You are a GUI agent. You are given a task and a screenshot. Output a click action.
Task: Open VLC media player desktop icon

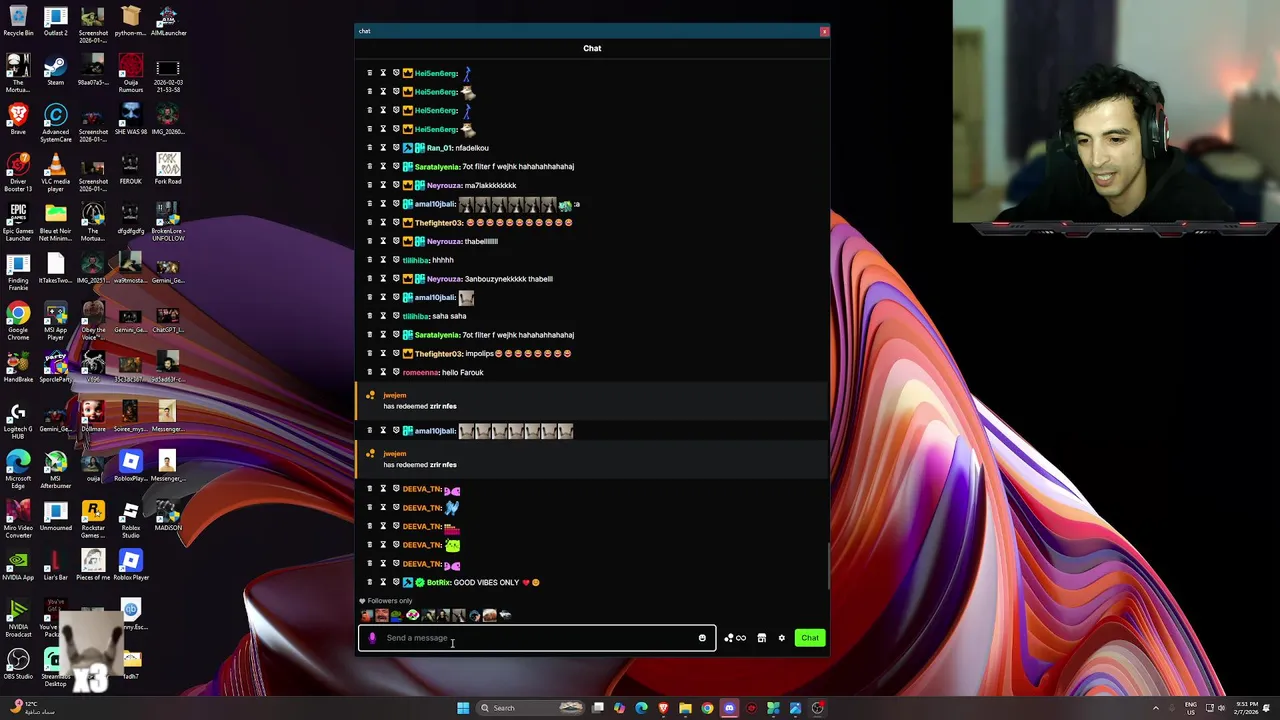click(55, 173)
